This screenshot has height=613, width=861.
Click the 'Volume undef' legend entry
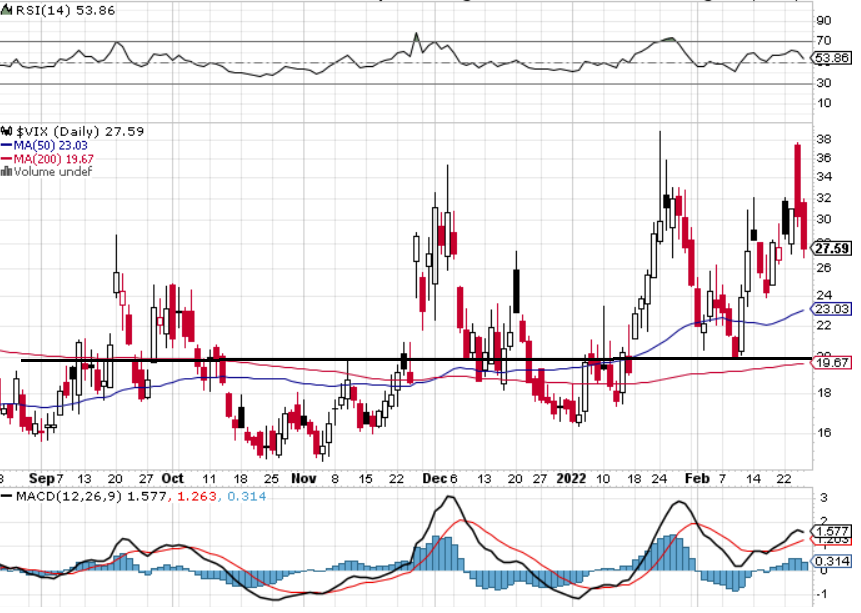tap(53, 172)
